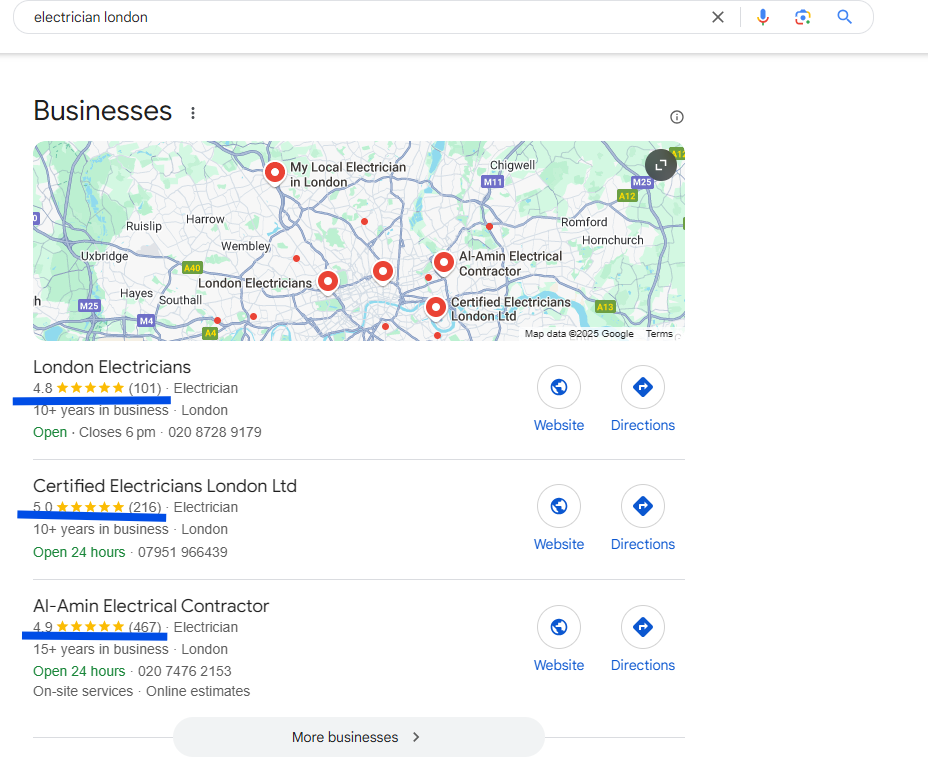Click the More businesses button
928x766 pixels.
(x=358, y=737)
